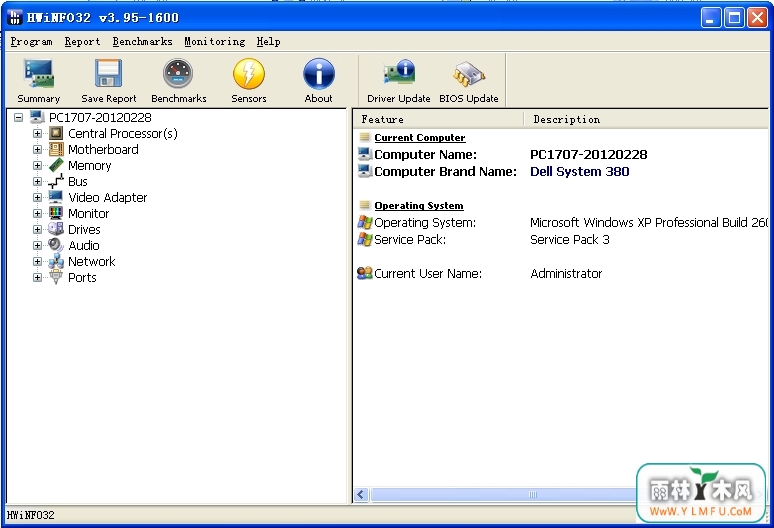Click the HWiNFO32 status bar text
Screen dimensions: 774x528
coord(31,515)
